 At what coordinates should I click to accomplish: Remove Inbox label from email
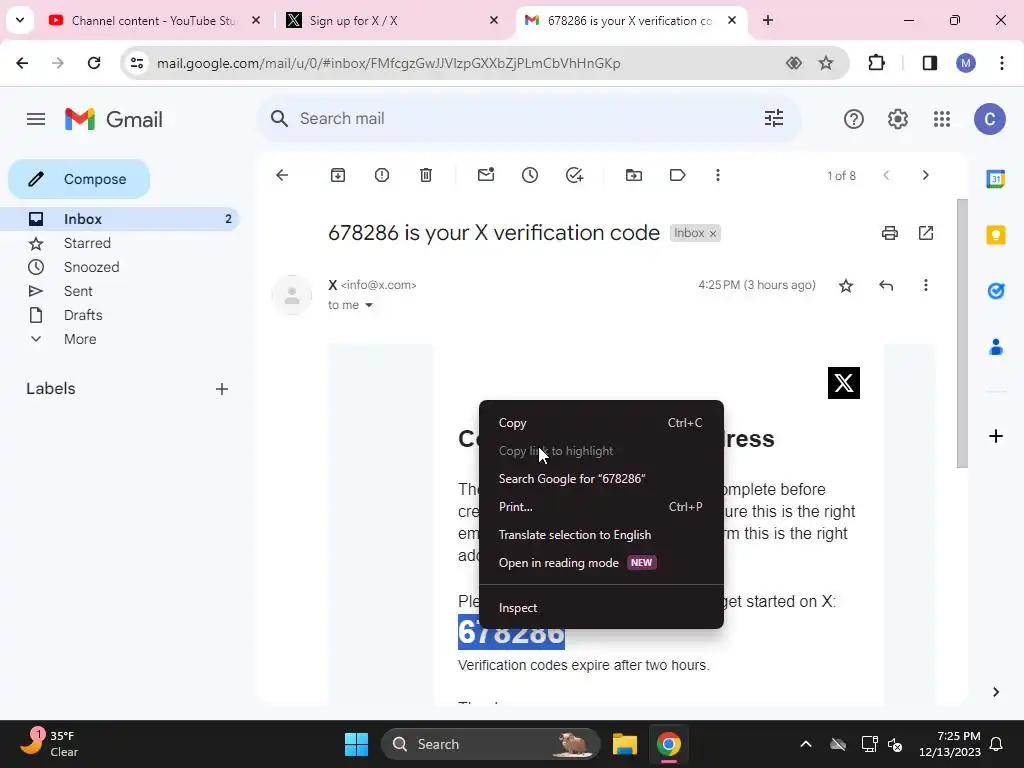[713, 234]
